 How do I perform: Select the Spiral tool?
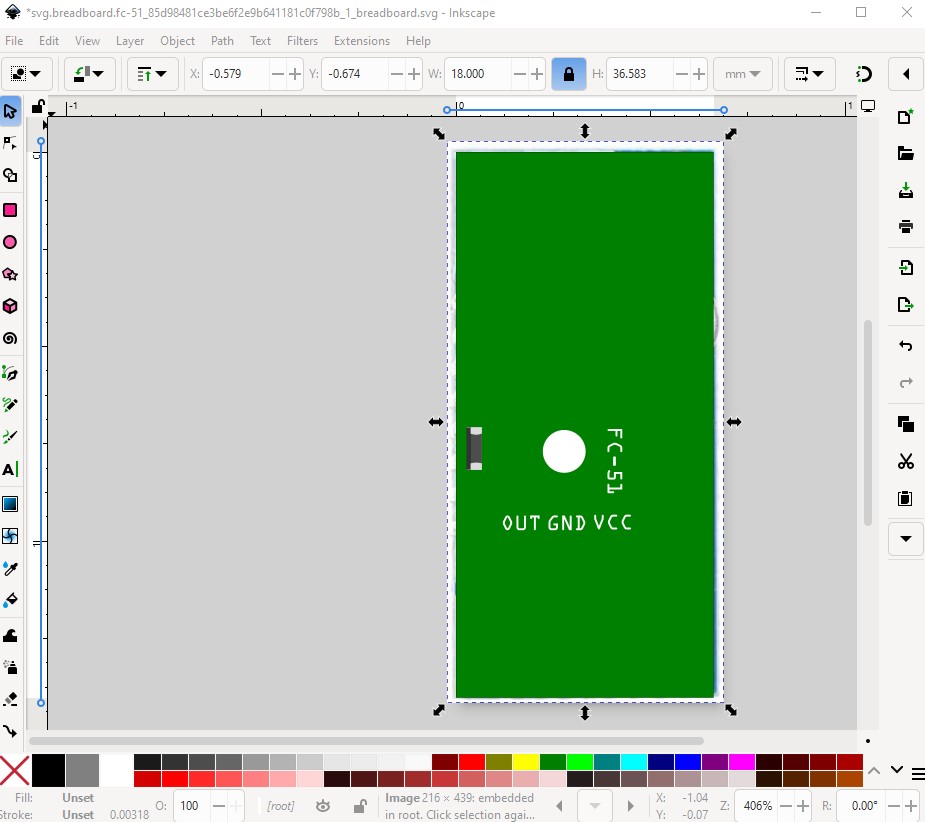coord(10,339)
